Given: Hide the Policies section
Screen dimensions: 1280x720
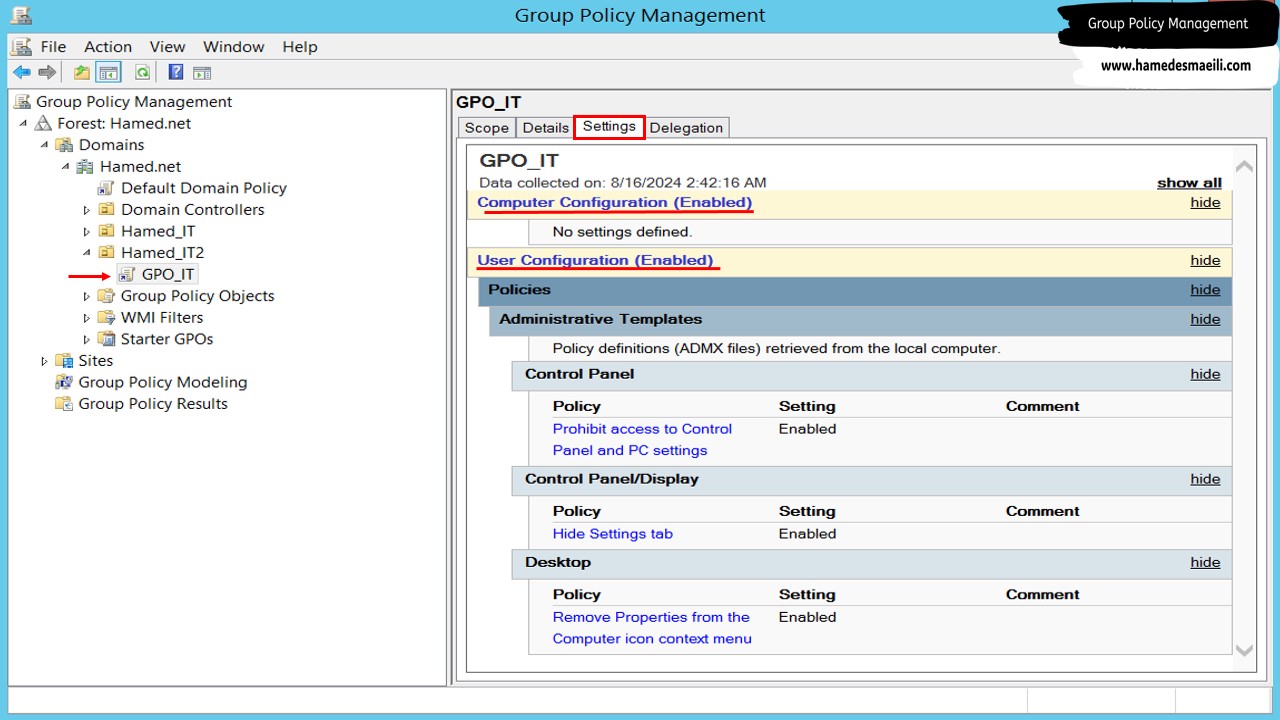Looking at the screenshot, I should (1205, 290).
